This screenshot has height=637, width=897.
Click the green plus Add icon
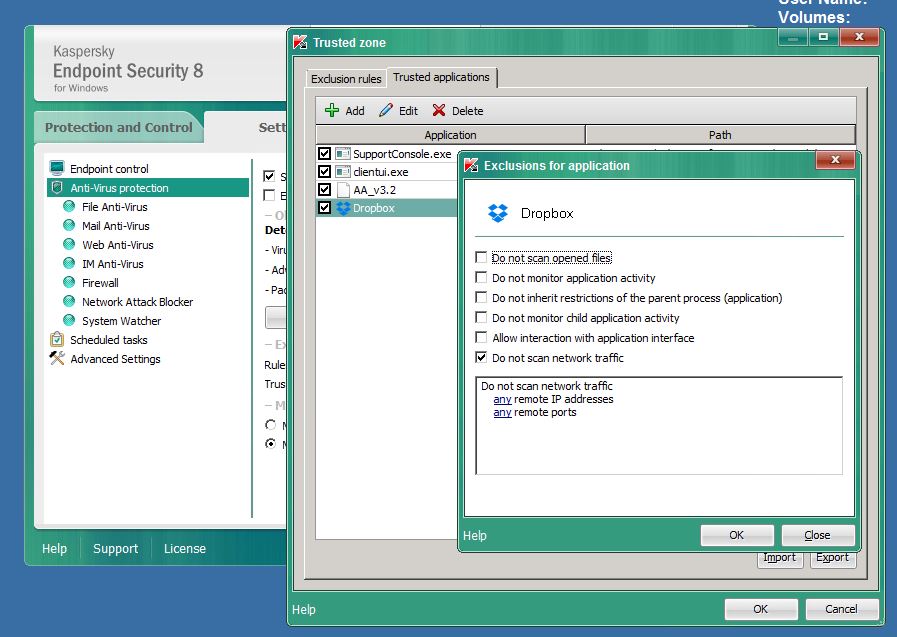coord(333,111)
